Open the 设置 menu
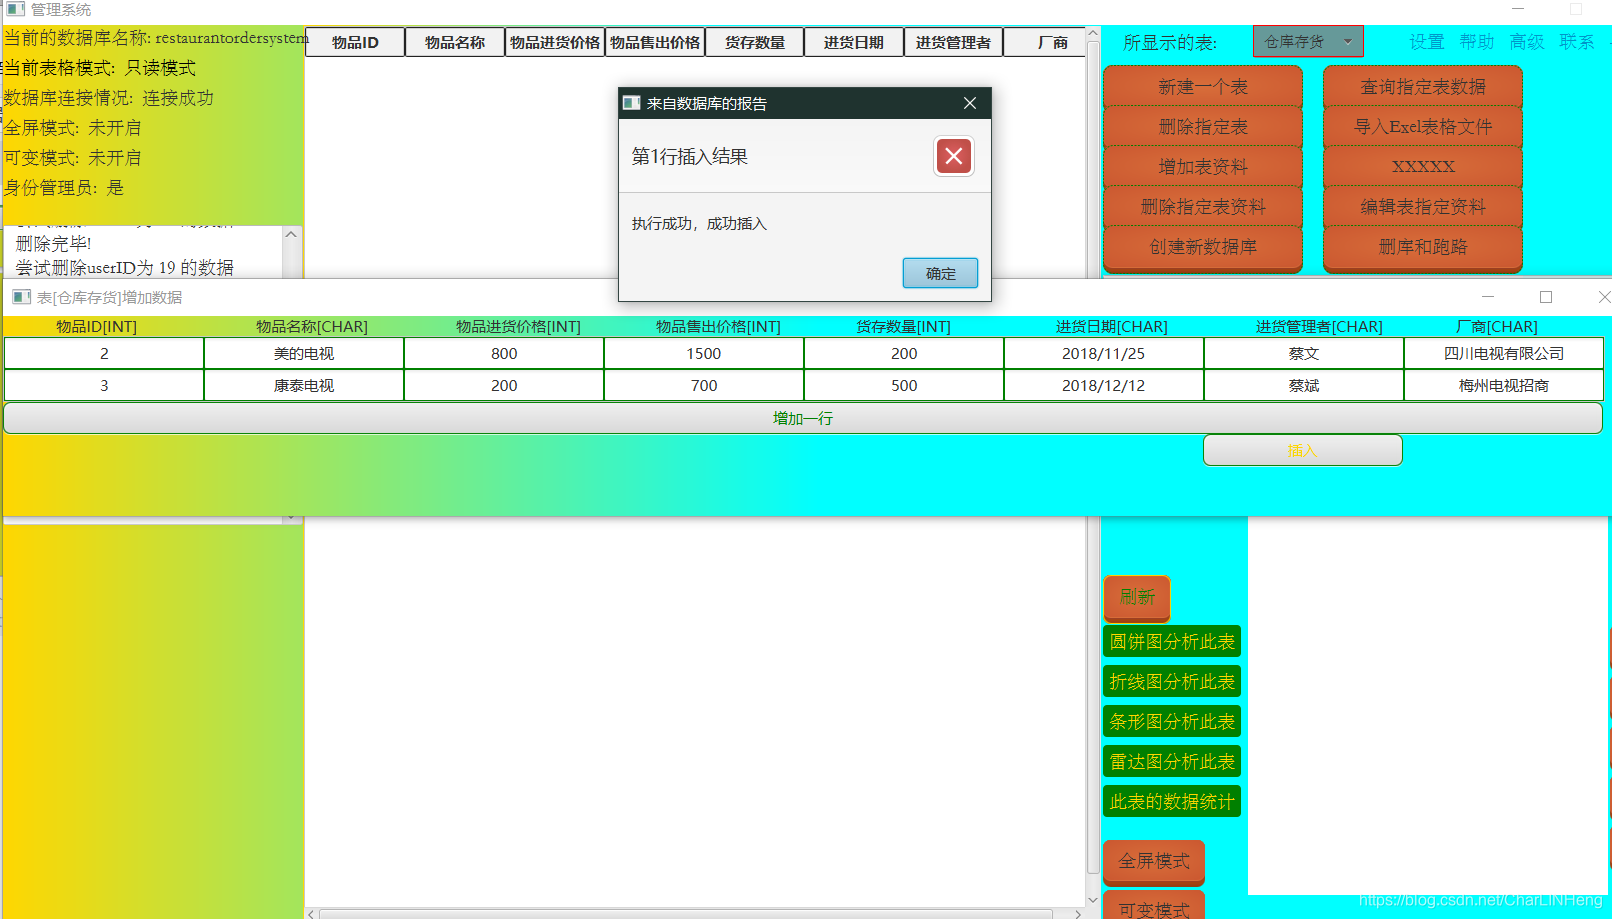The height and width of the screenshot is (919, 1612). (1427, 42)
